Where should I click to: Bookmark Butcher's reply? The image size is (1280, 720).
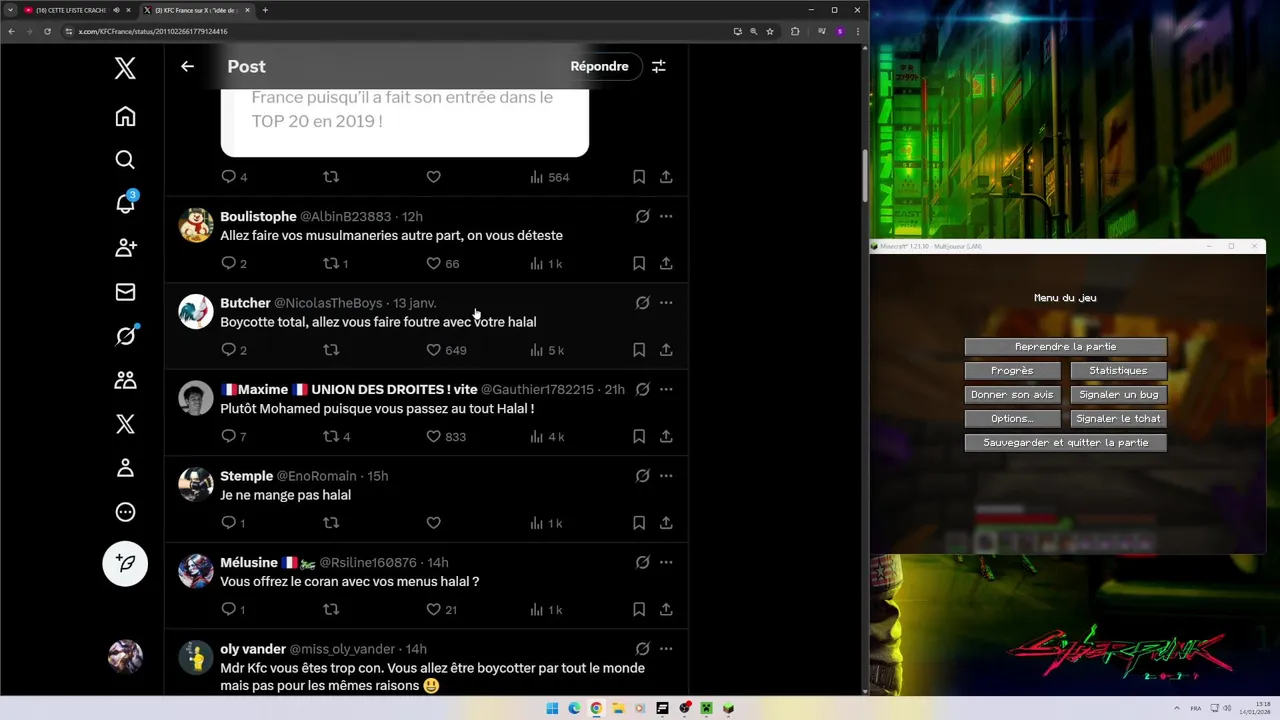[x=639, y=350]
